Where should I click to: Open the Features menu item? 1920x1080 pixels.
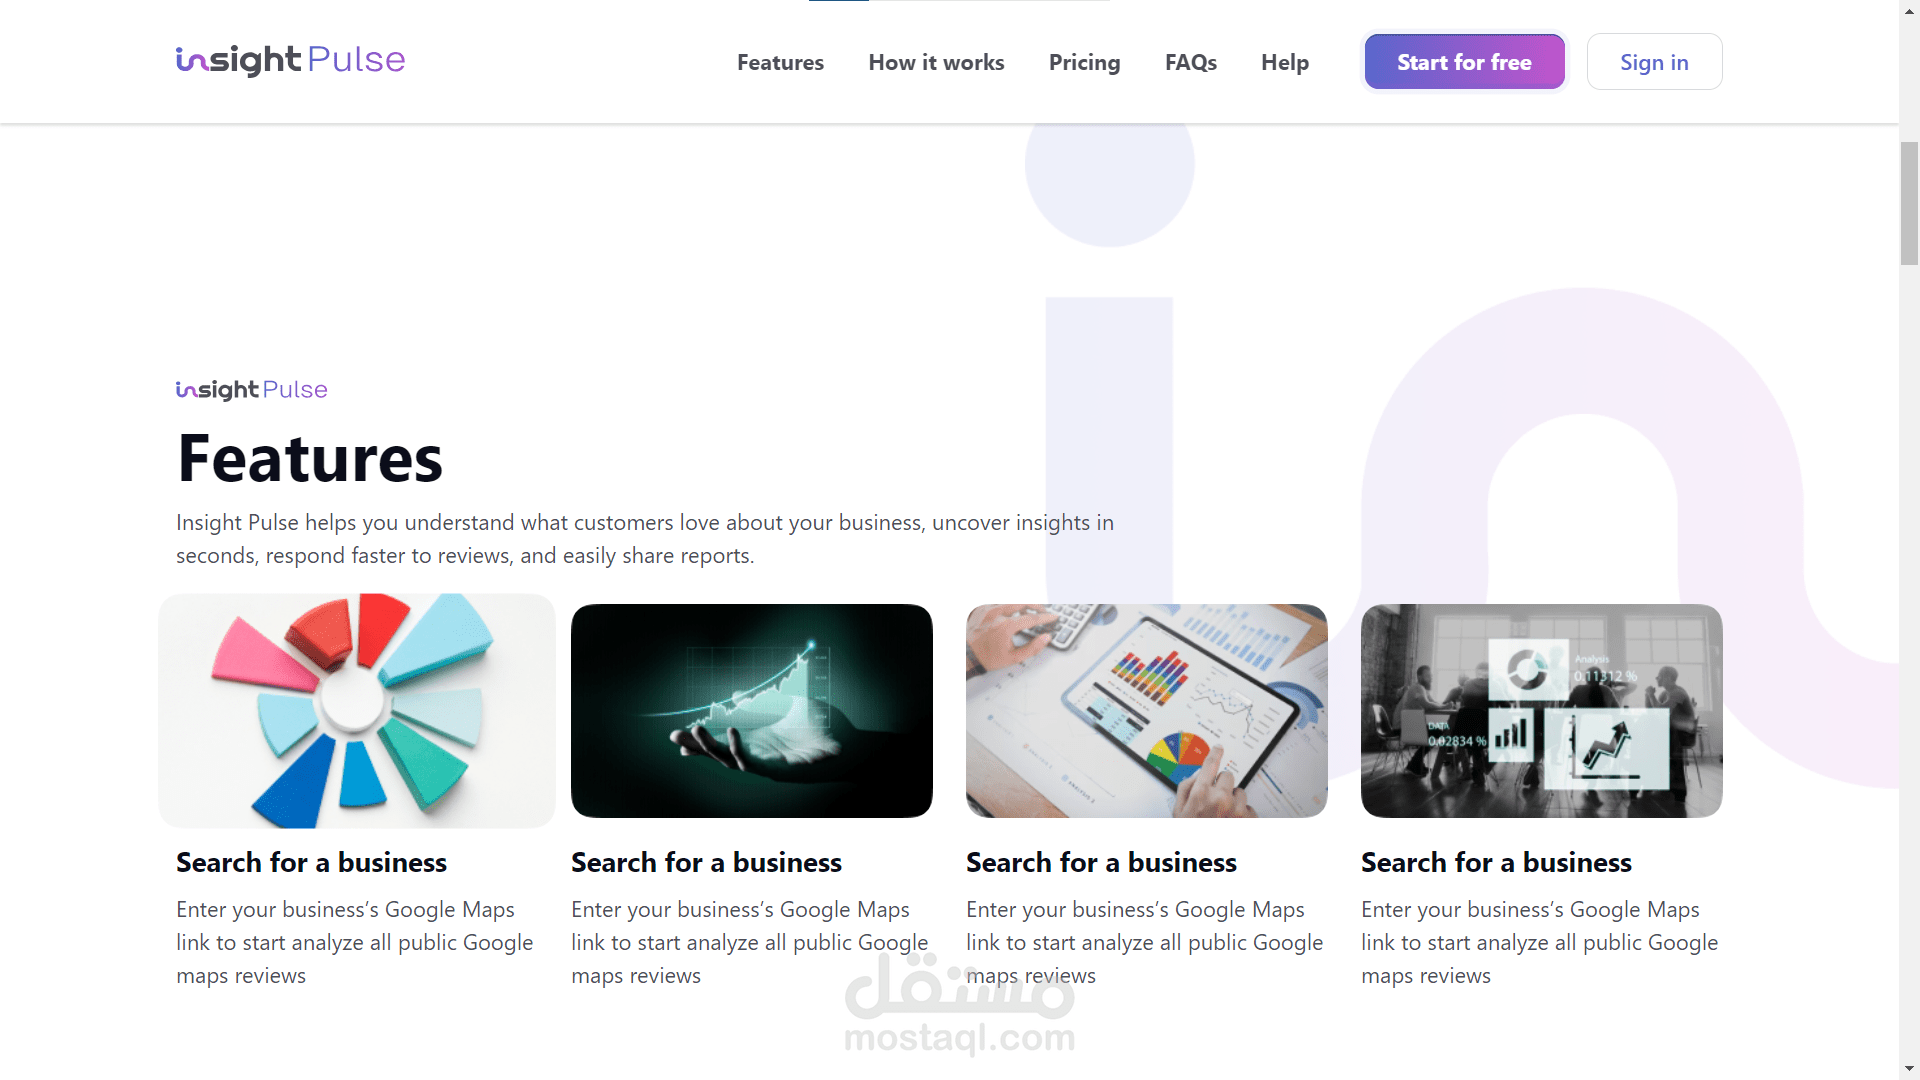780,62
